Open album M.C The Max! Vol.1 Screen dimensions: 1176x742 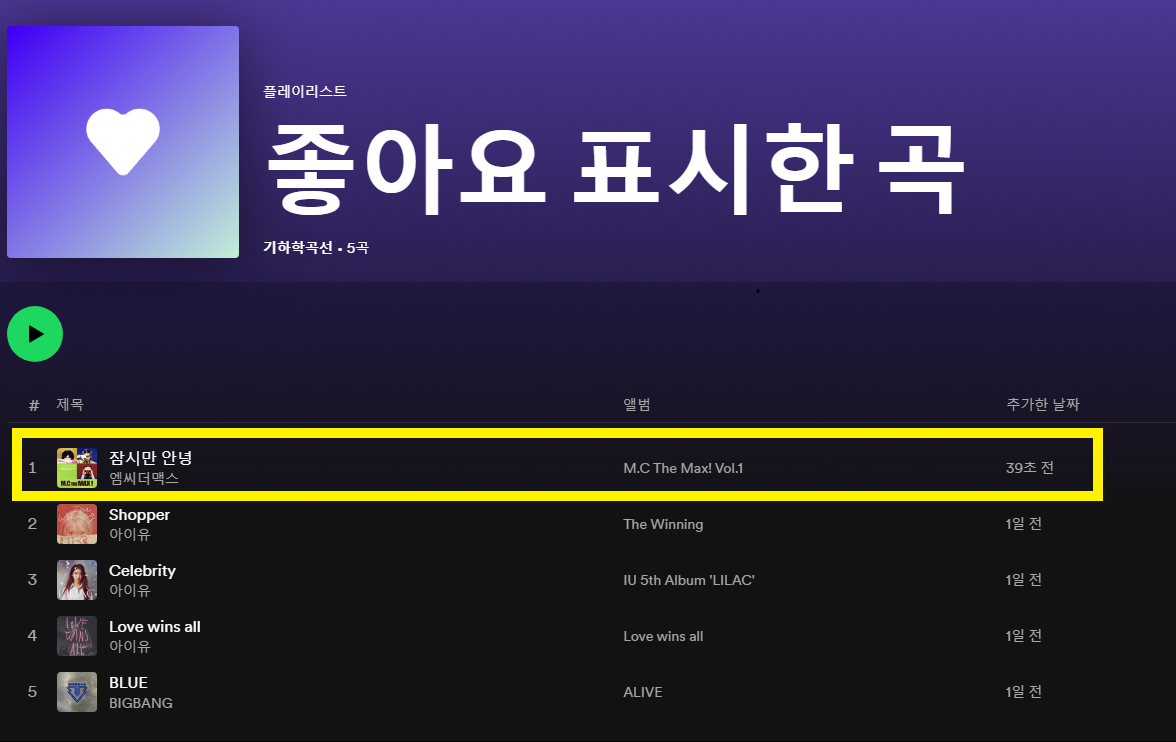coord(683,468)
